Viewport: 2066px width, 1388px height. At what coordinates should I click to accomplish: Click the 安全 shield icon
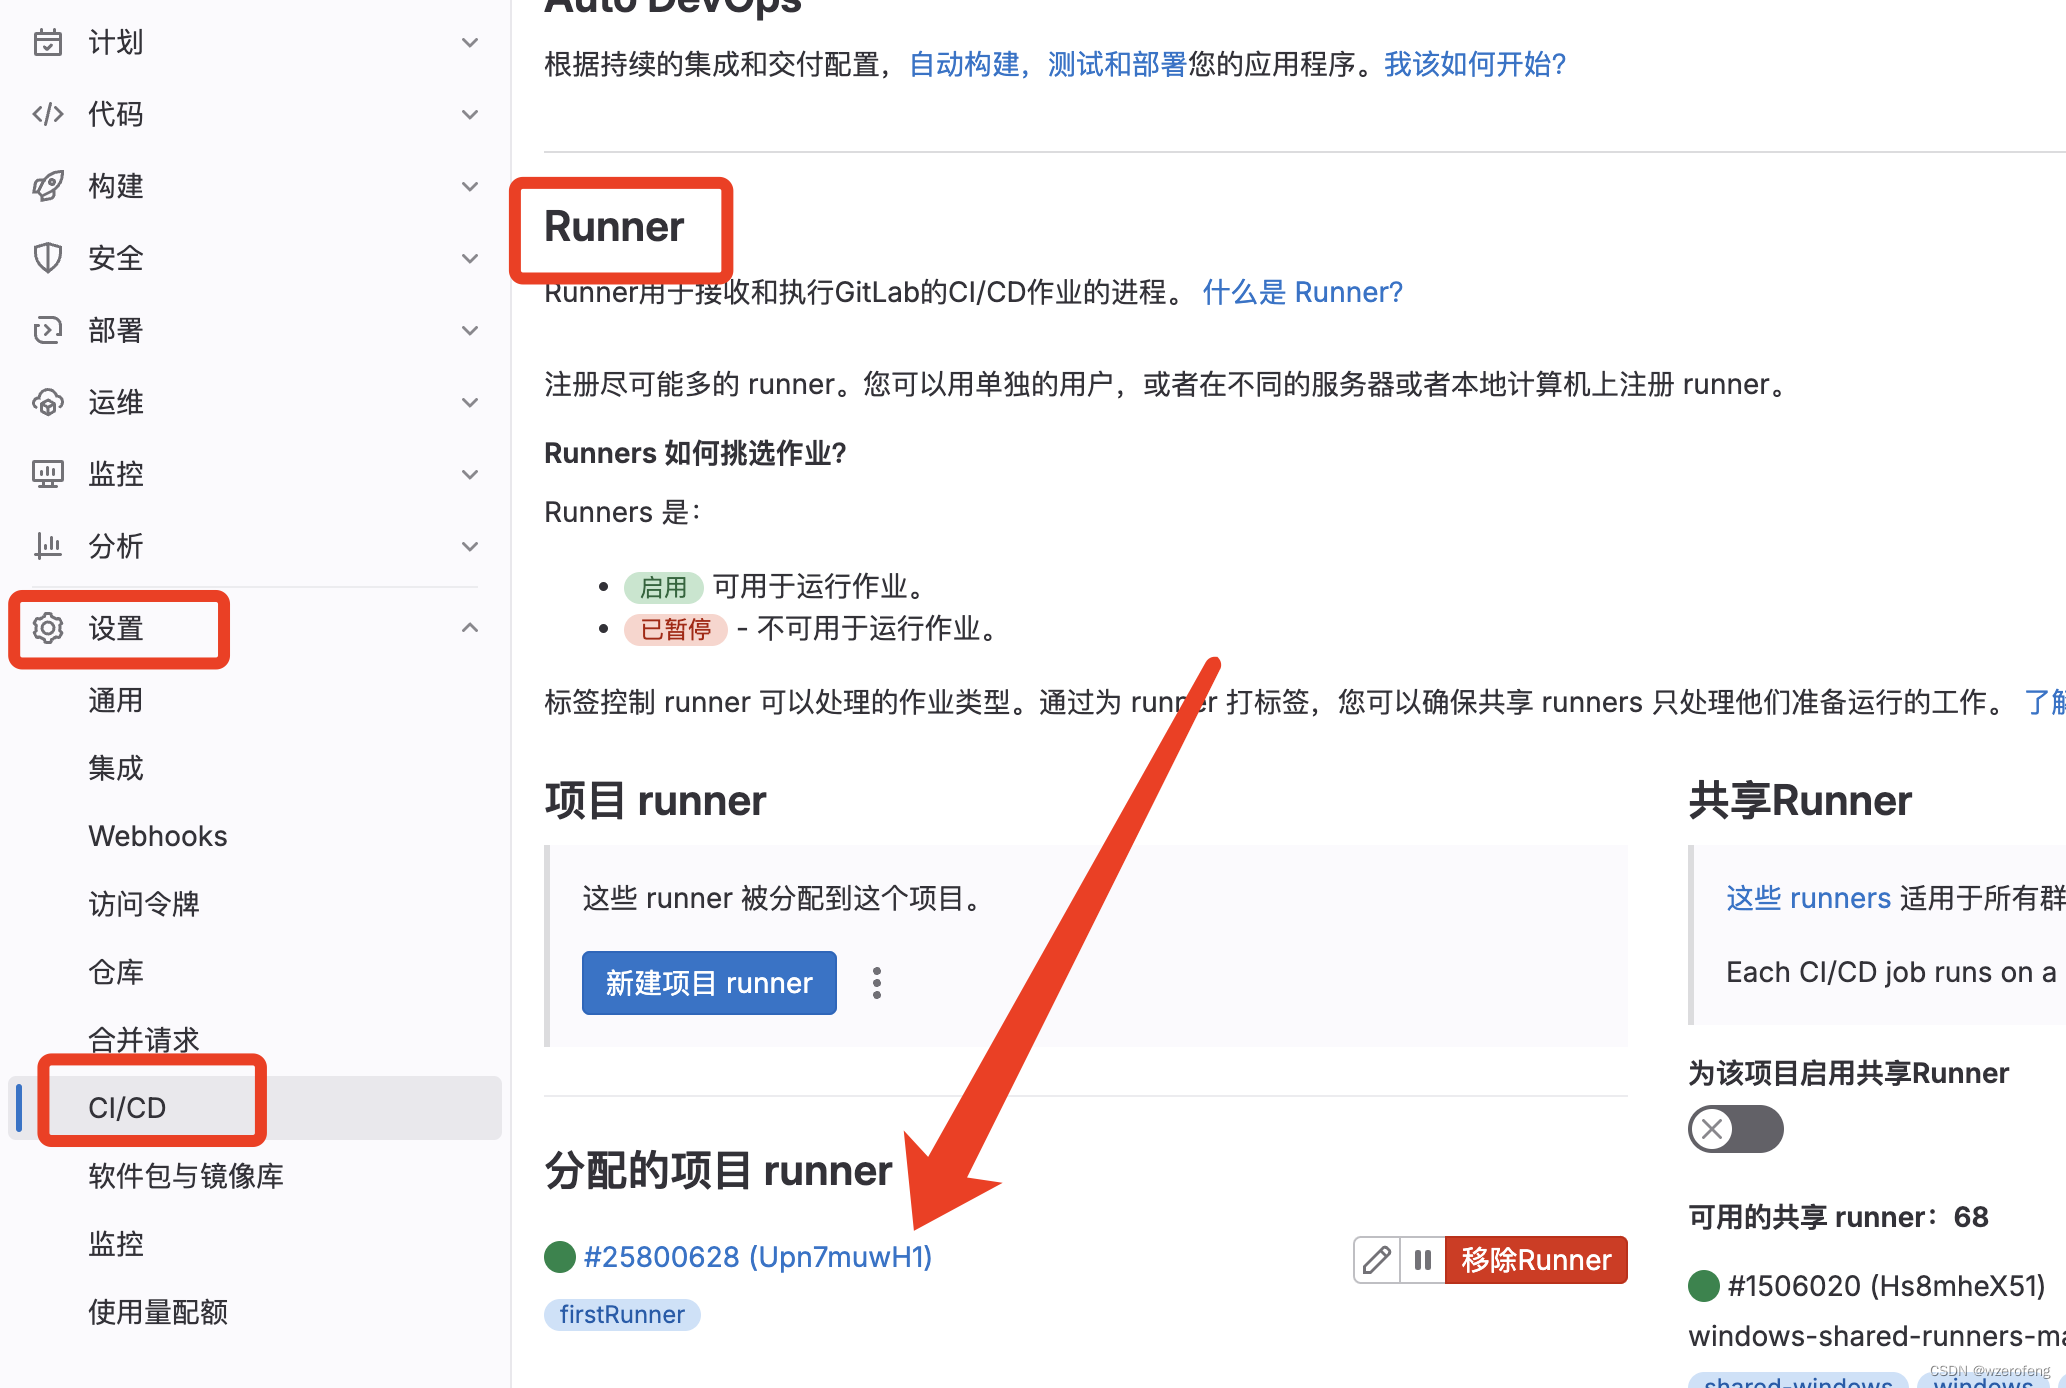[x=47, y=258]
